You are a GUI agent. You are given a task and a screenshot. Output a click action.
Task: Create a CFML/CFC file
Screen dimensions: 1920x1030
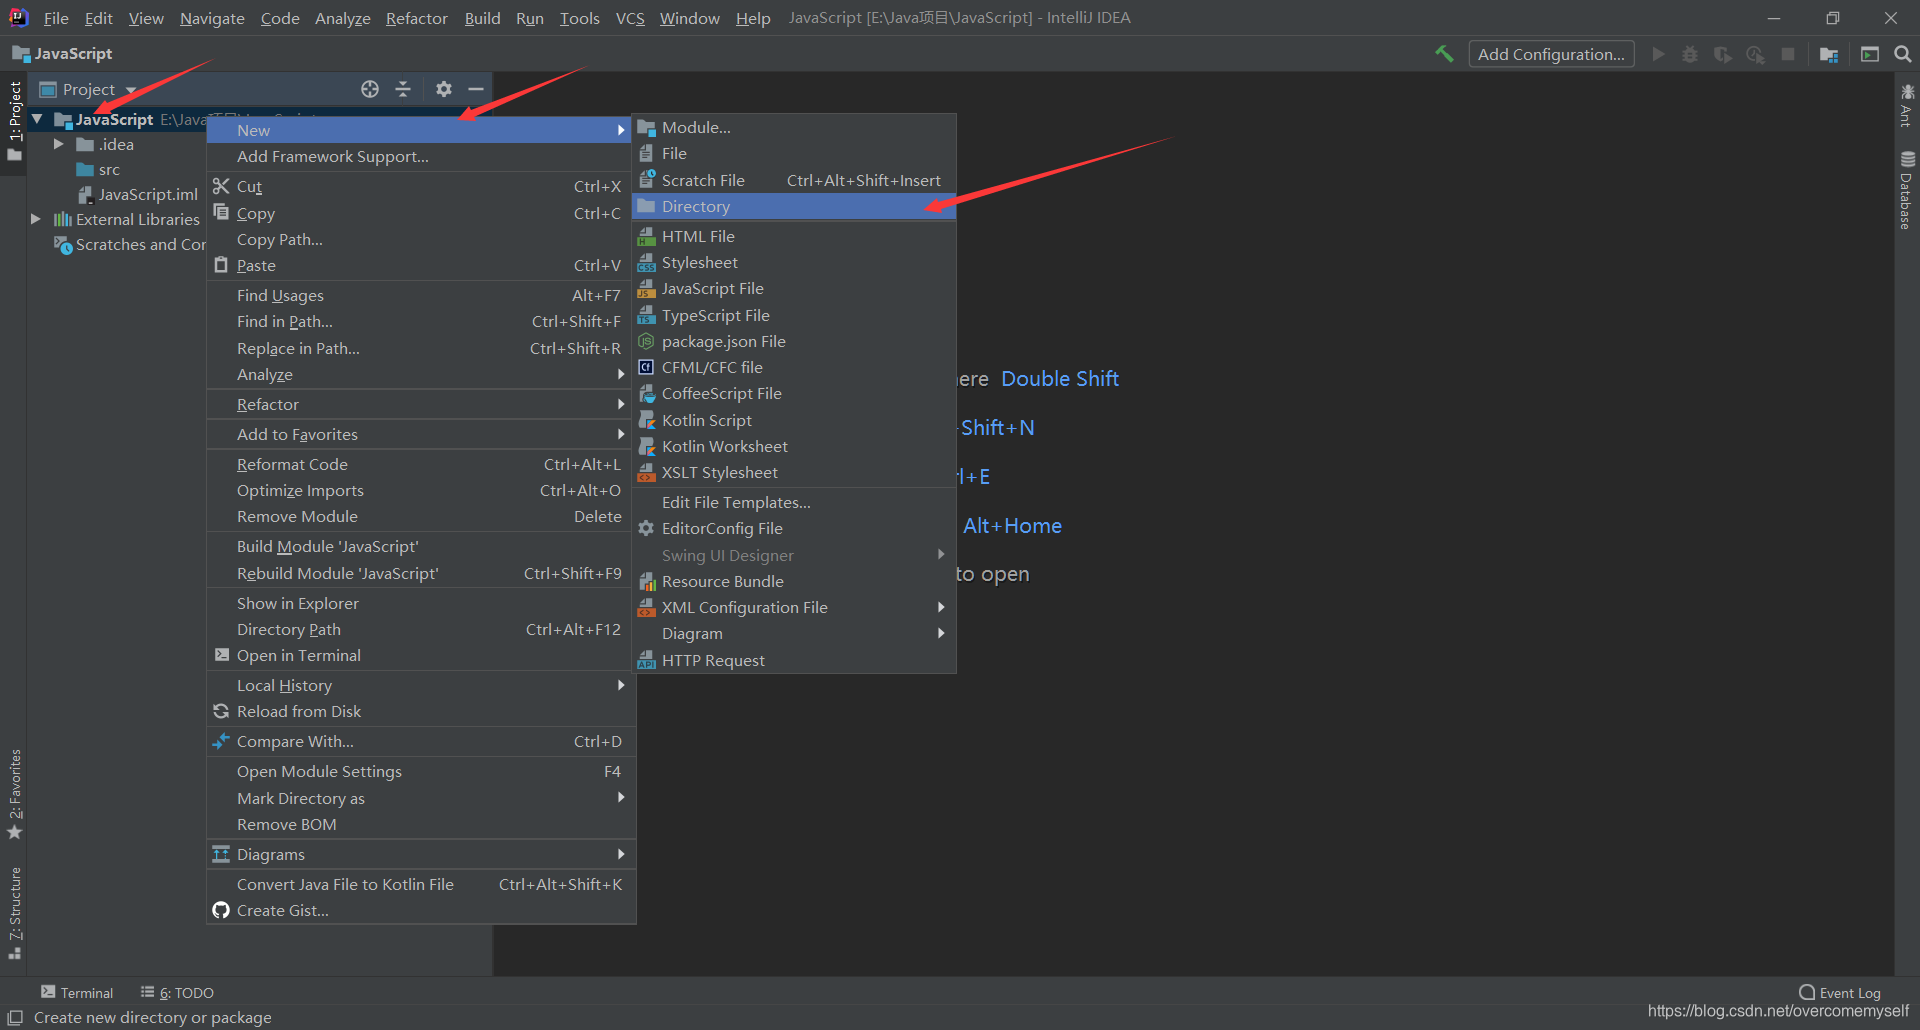tap(794, 367)
